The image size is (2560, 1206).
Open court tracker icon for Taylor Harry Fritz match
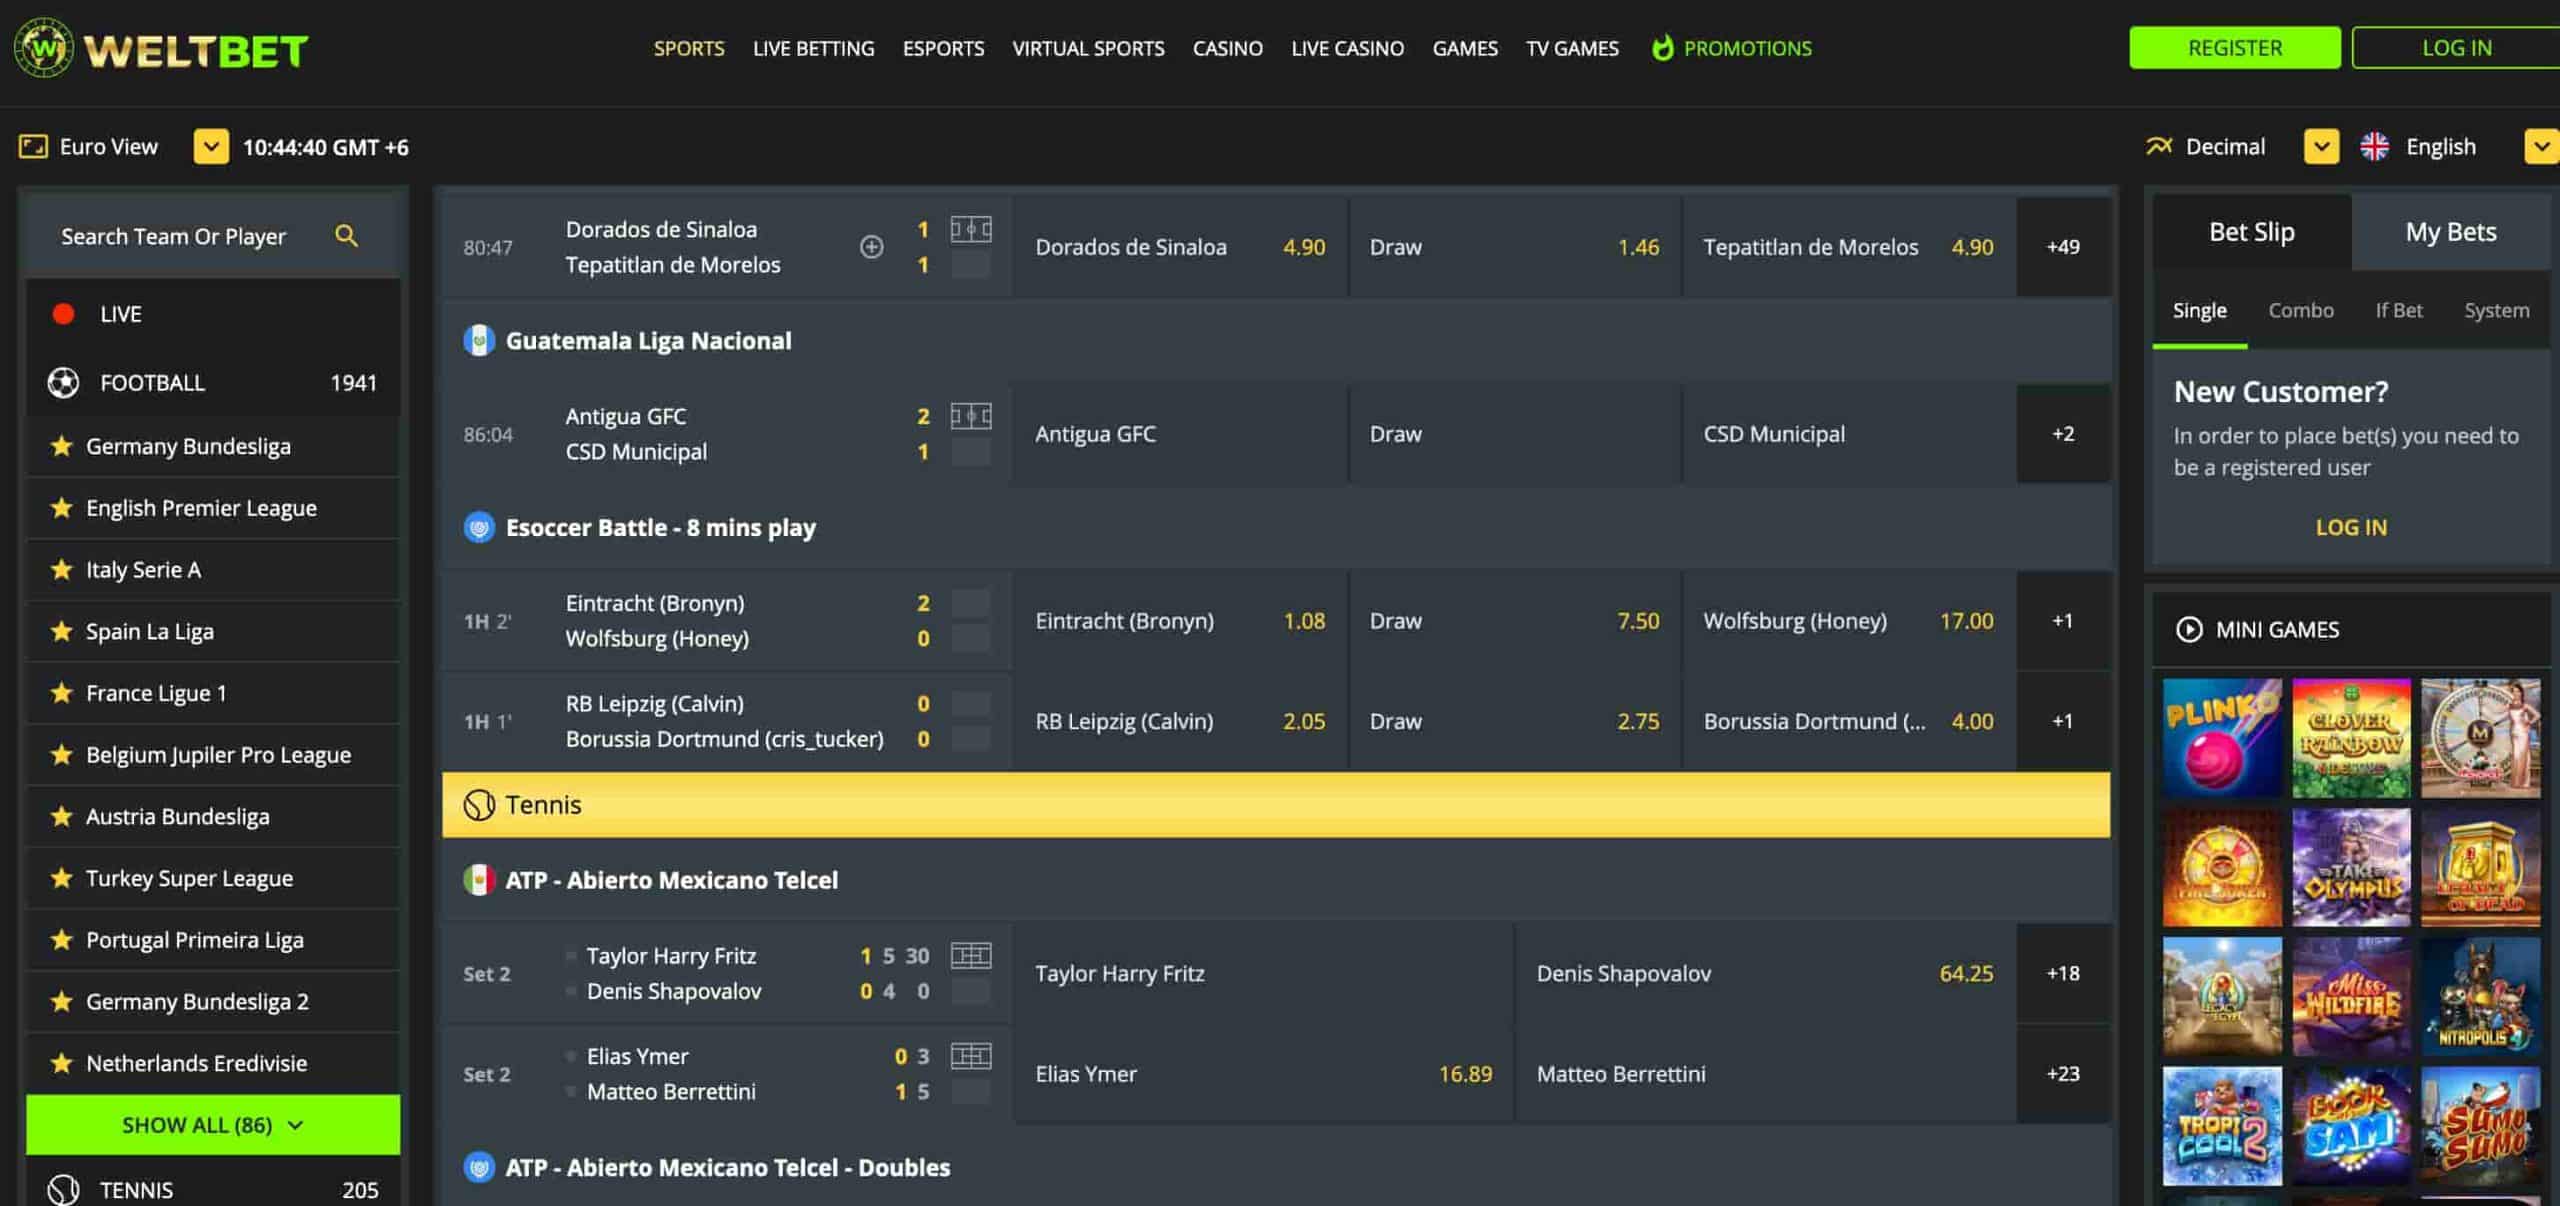pyautogui.click(x=970, y=955)
